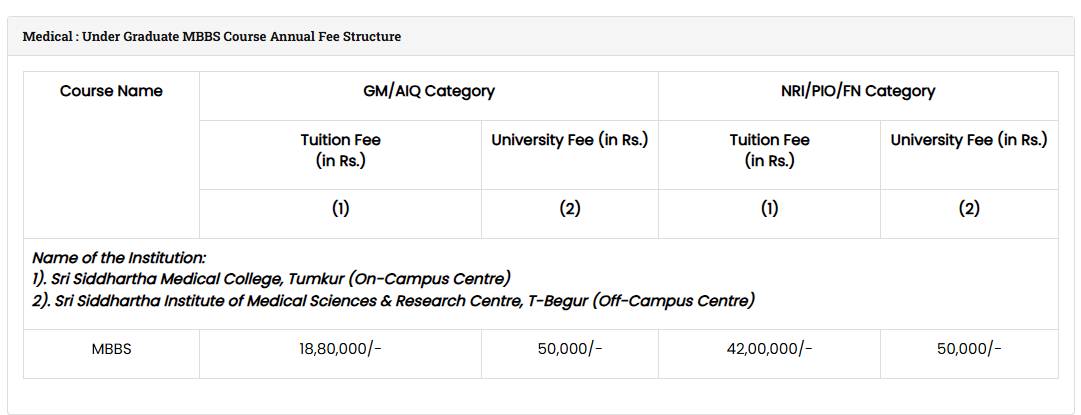This screenshot has width=1081, height=415.
Task: Click the 50,000/- university fee for NRI/PIO/FN
Action: (x=969, y=349)
